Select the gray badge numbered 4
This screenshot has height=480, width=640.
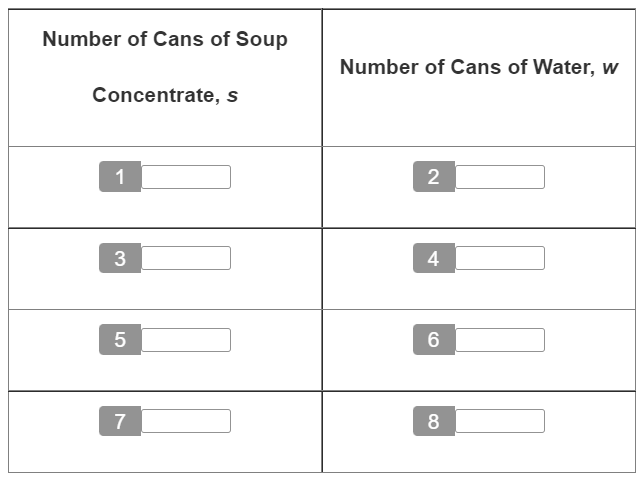coord(434,258)
